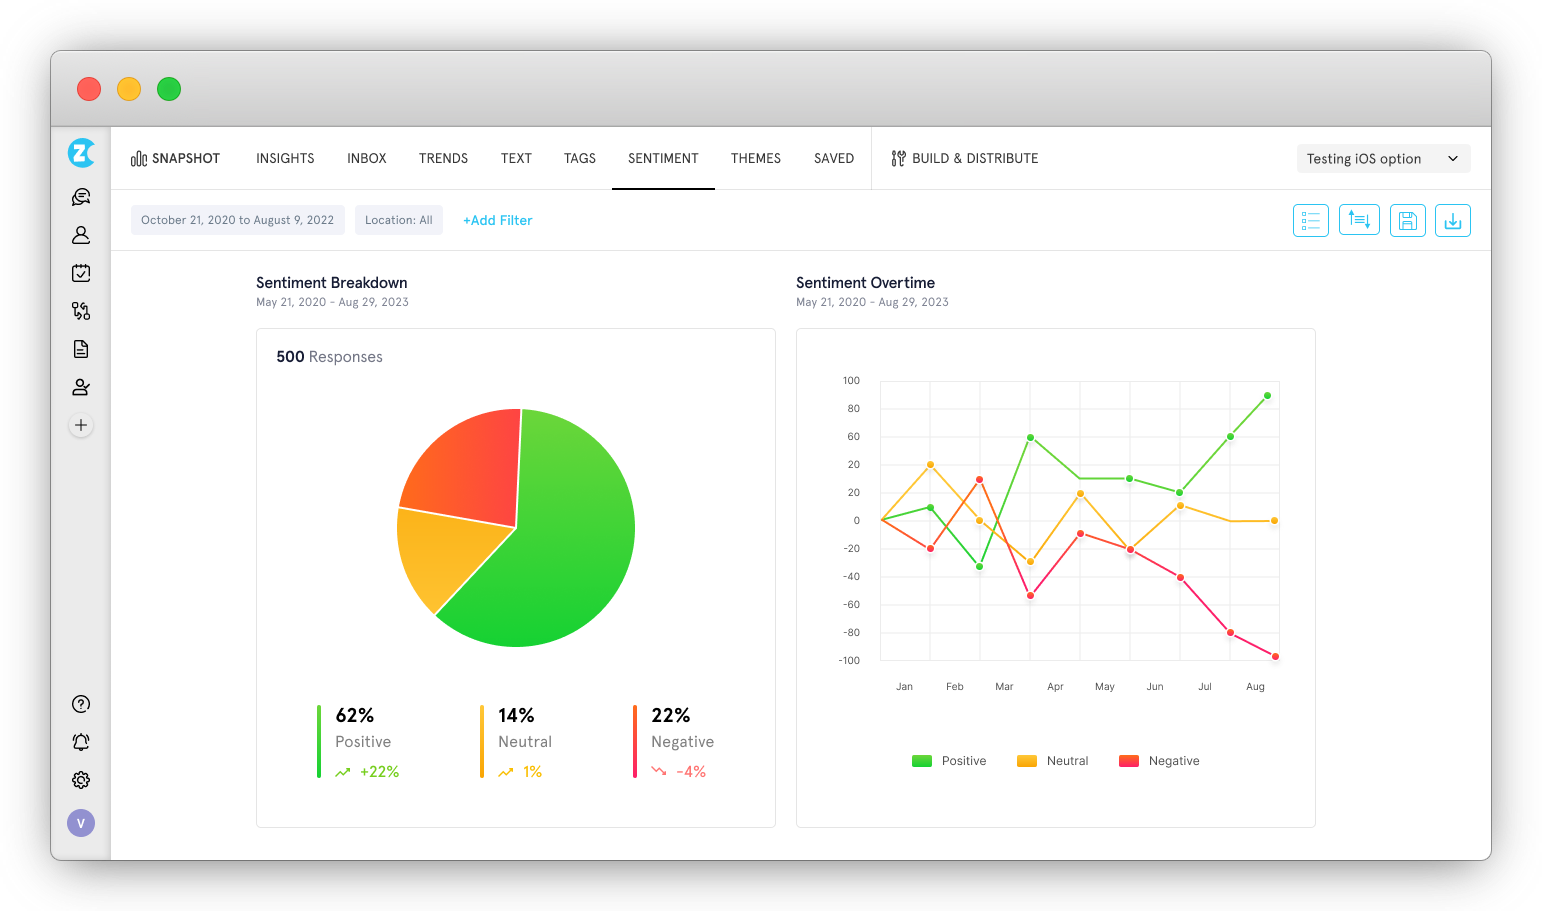Toggle the Positive series in the chart legend
This screenshot has width=1542, height=911.
click(x=948, y=760)
